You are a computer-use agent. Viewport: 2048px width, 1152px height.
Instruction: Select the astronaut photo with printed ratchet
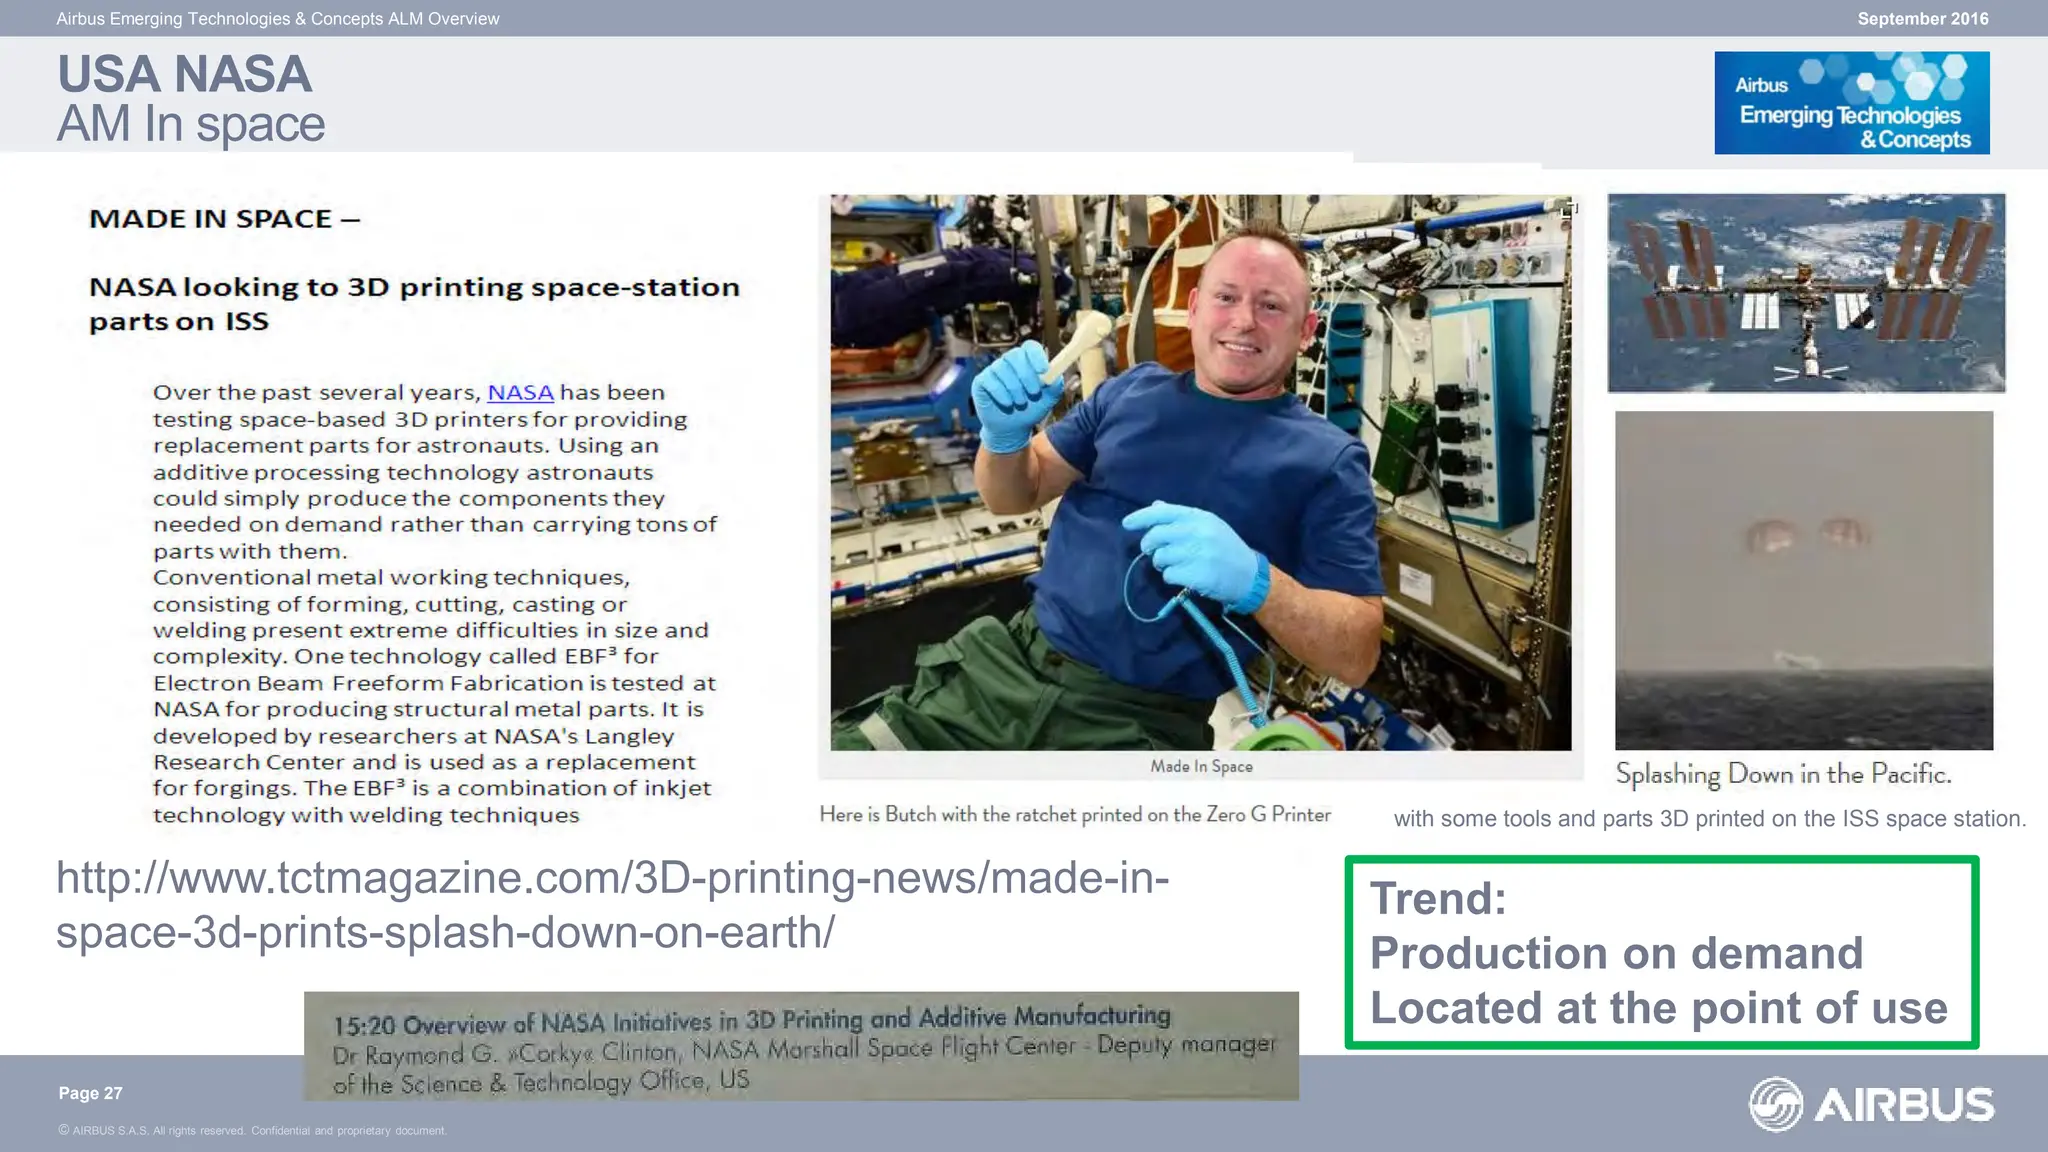1201,472
